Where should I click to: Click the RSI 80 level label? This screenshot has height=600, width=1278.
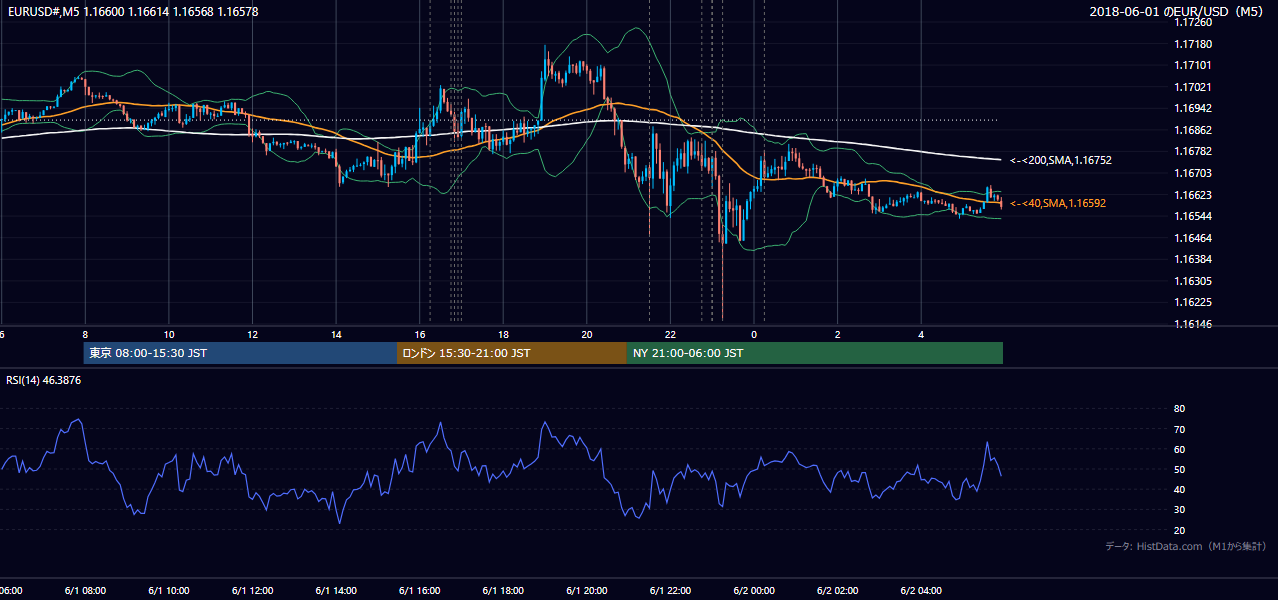click(1179, 409)
